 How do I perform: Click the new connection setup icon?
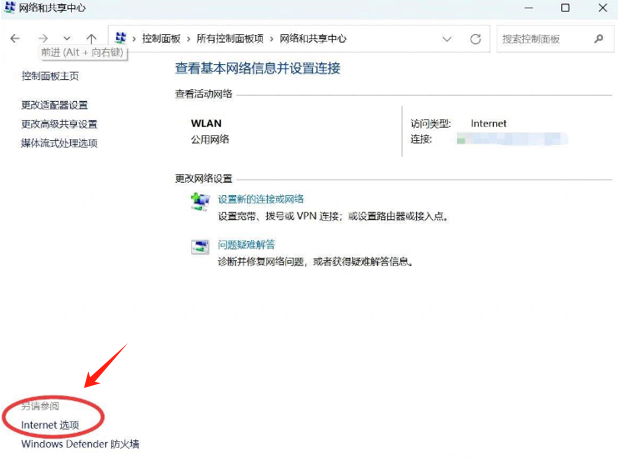pos(200,202)
